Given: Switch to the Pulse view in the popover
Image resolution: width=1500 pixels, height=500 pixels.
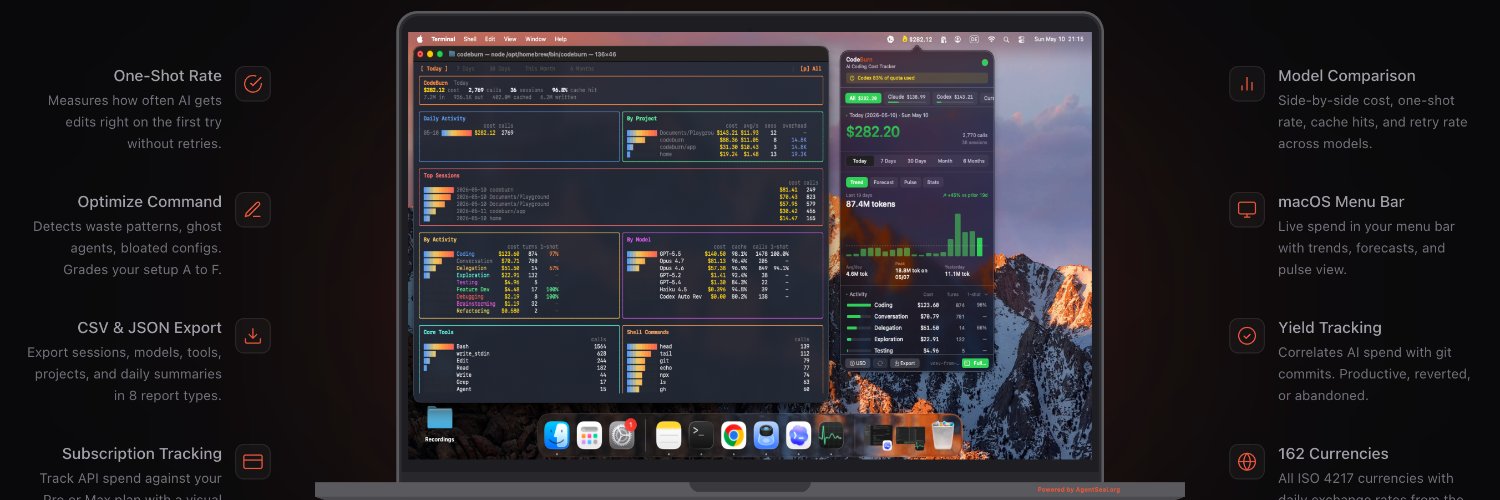Looking at the screenshot, I should [x=910, y=182].
